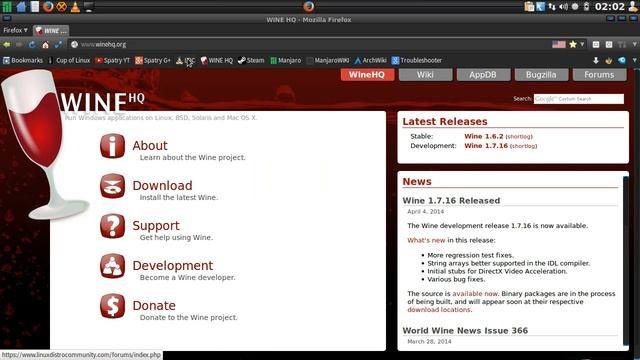The height and width of the screenshot is (360, 640).
Task: Go back with the green arrow button
Action: click(7, 44)
